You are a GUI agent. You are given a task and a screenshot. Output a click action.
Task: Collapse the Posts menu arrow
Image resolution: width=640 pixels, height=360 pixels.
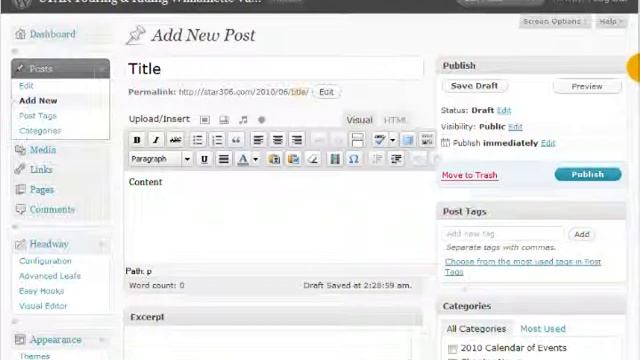click(x=102, y=69)
